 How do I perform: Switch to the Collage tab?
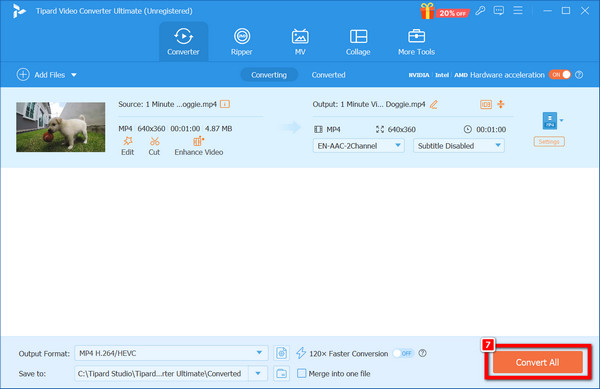(x=358, y=42)
